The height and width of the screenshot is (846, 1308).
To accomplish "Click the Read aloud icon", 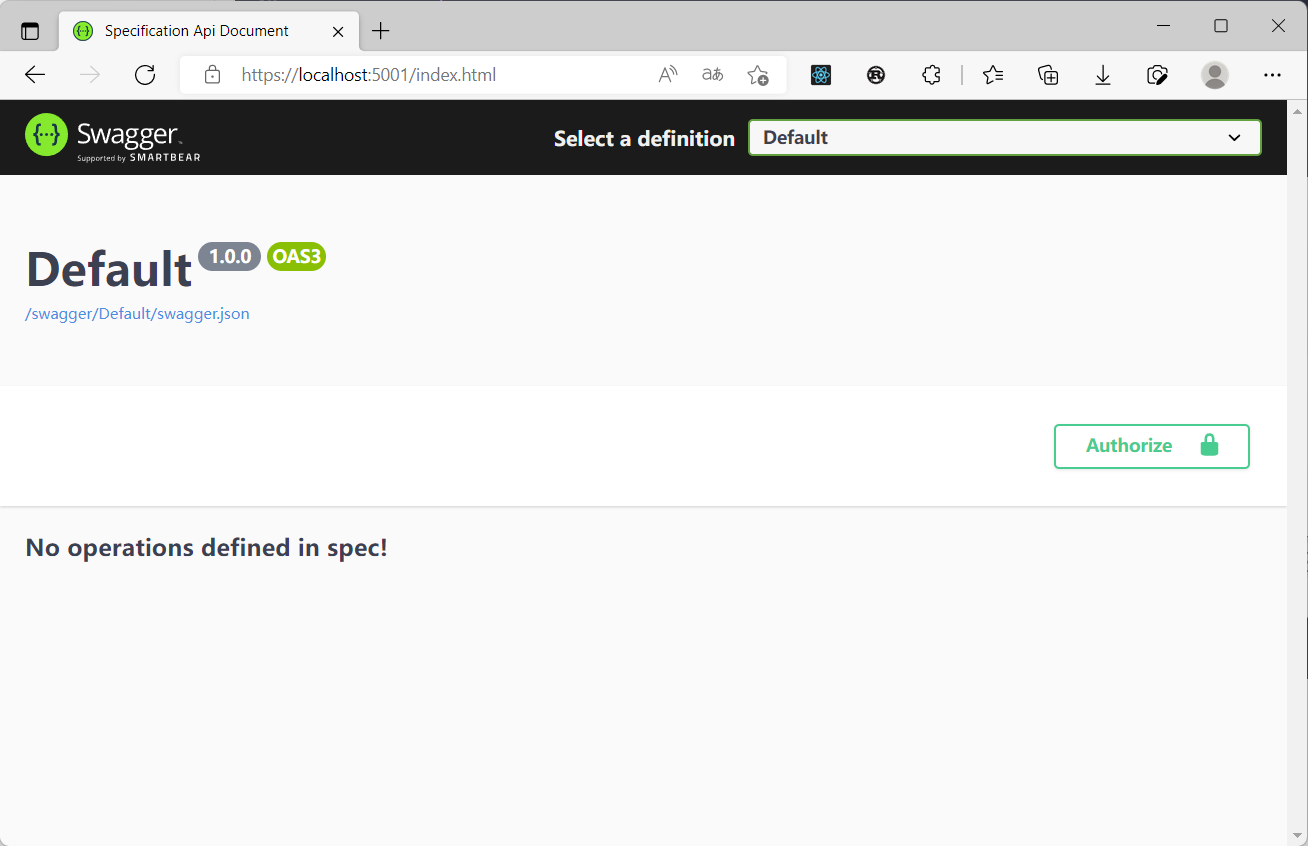I will point(668,75).
